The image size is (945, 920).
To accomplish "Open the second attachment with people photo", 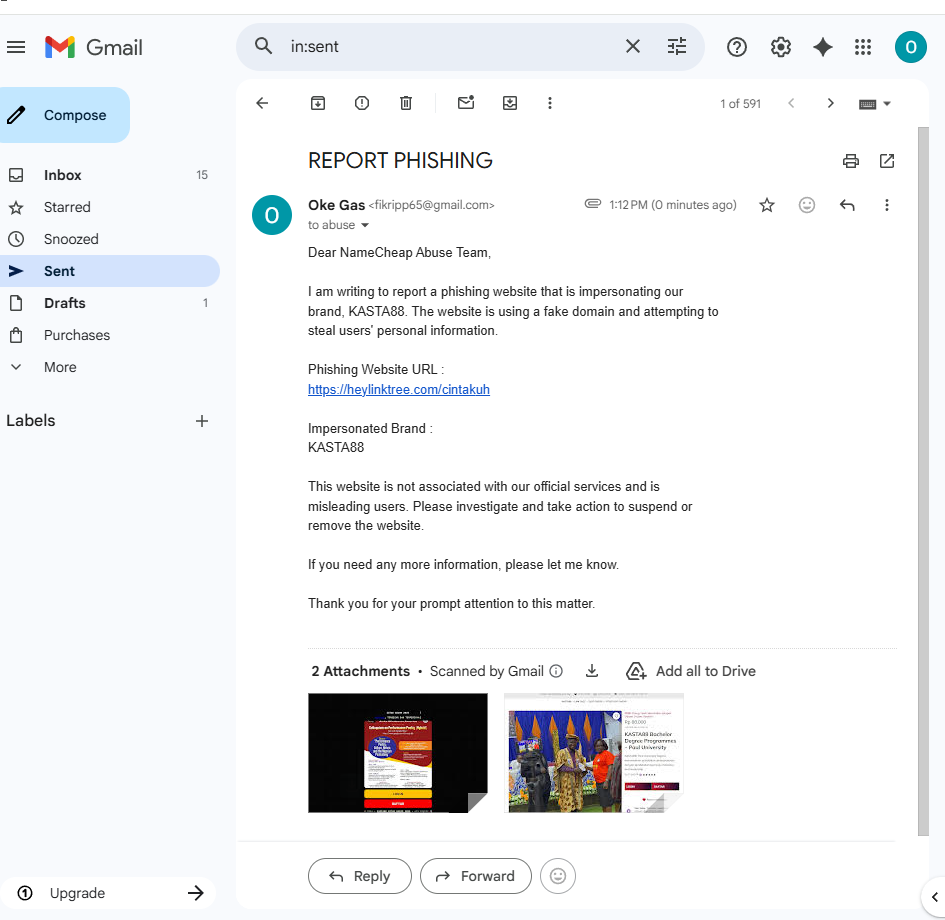I will click(x=594, y=753).
